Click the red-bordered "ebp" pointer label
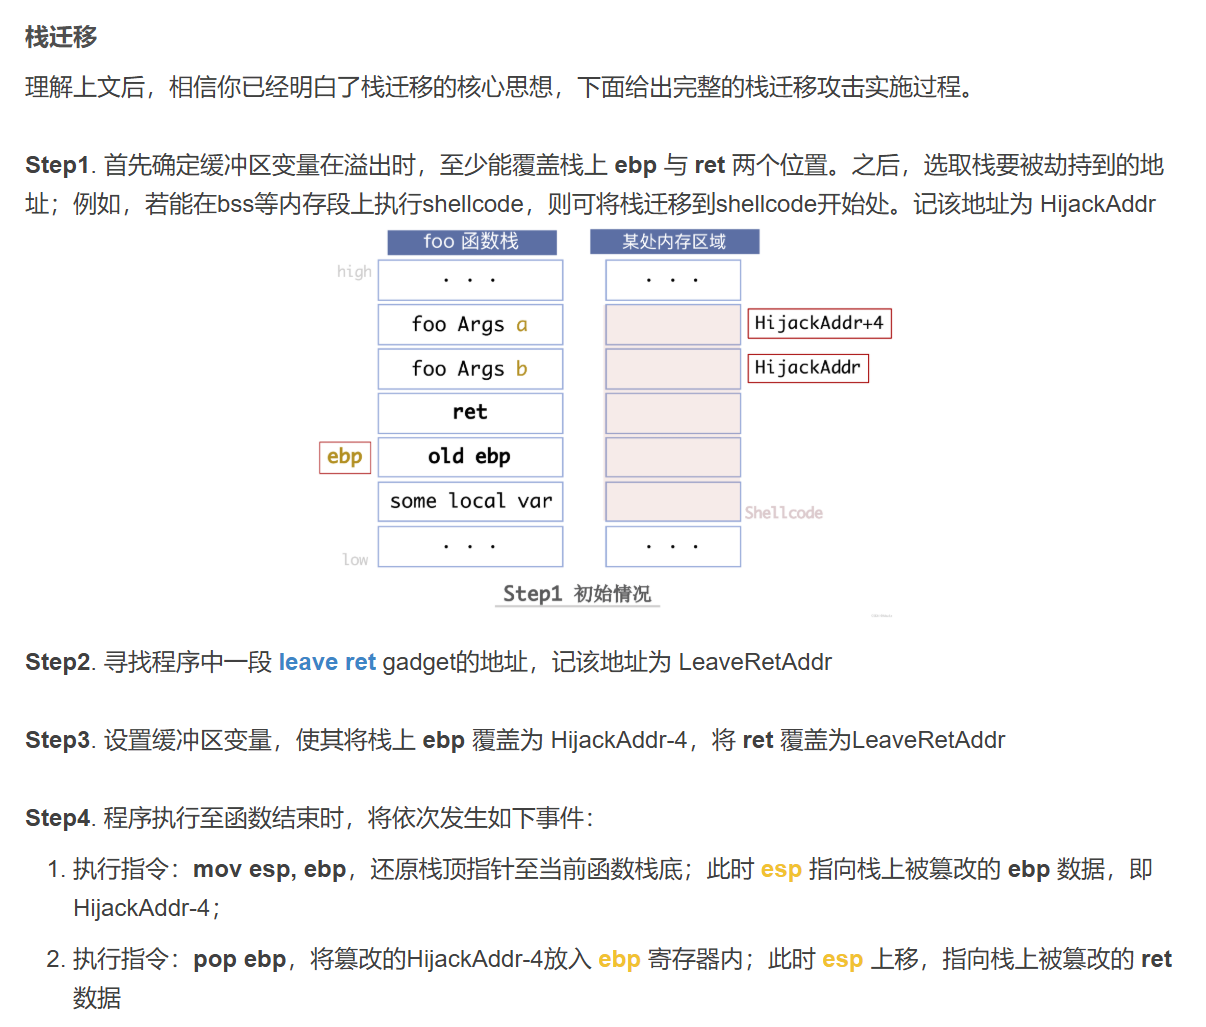 tap(345, 457)
